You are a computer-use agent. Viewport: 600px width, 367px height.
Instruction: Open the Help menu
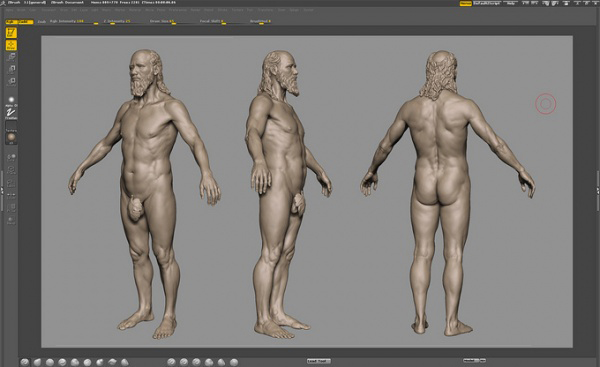511,3
